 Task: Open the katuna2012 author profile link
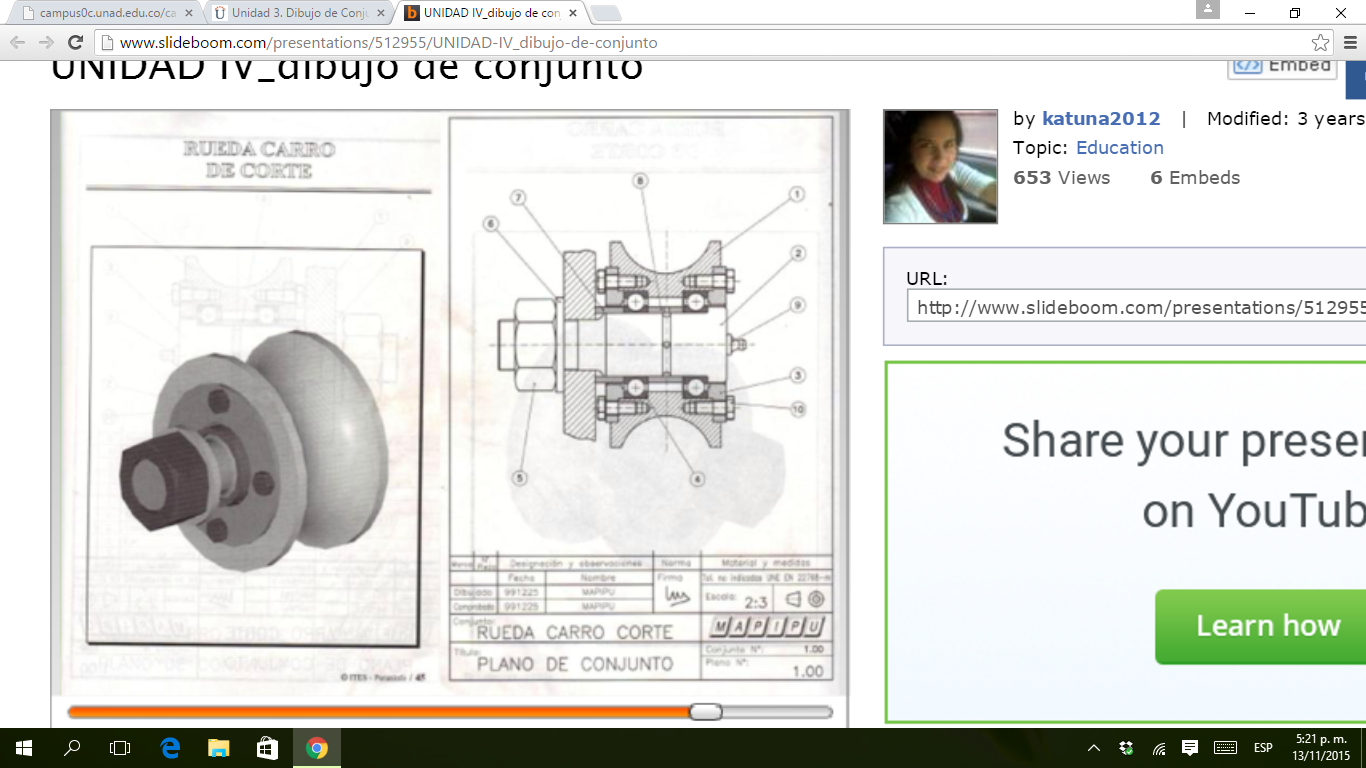[x=1101, y=119]
